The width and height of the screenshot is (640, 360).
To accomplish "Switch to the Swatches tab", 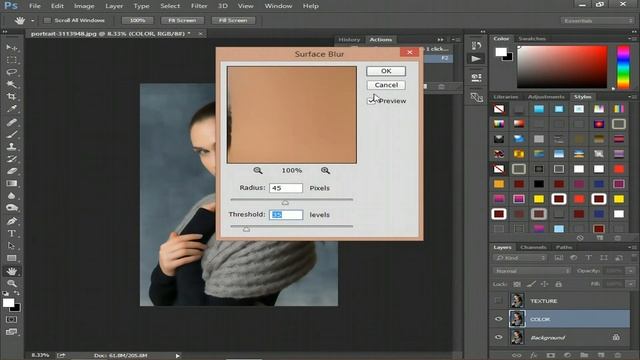I will 532,39.
